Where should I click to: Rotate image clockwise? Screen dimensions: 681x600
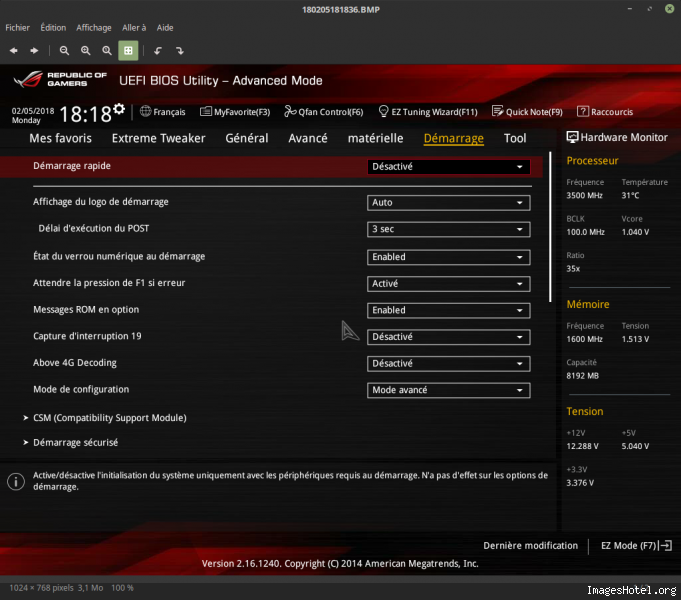point(179,51)
